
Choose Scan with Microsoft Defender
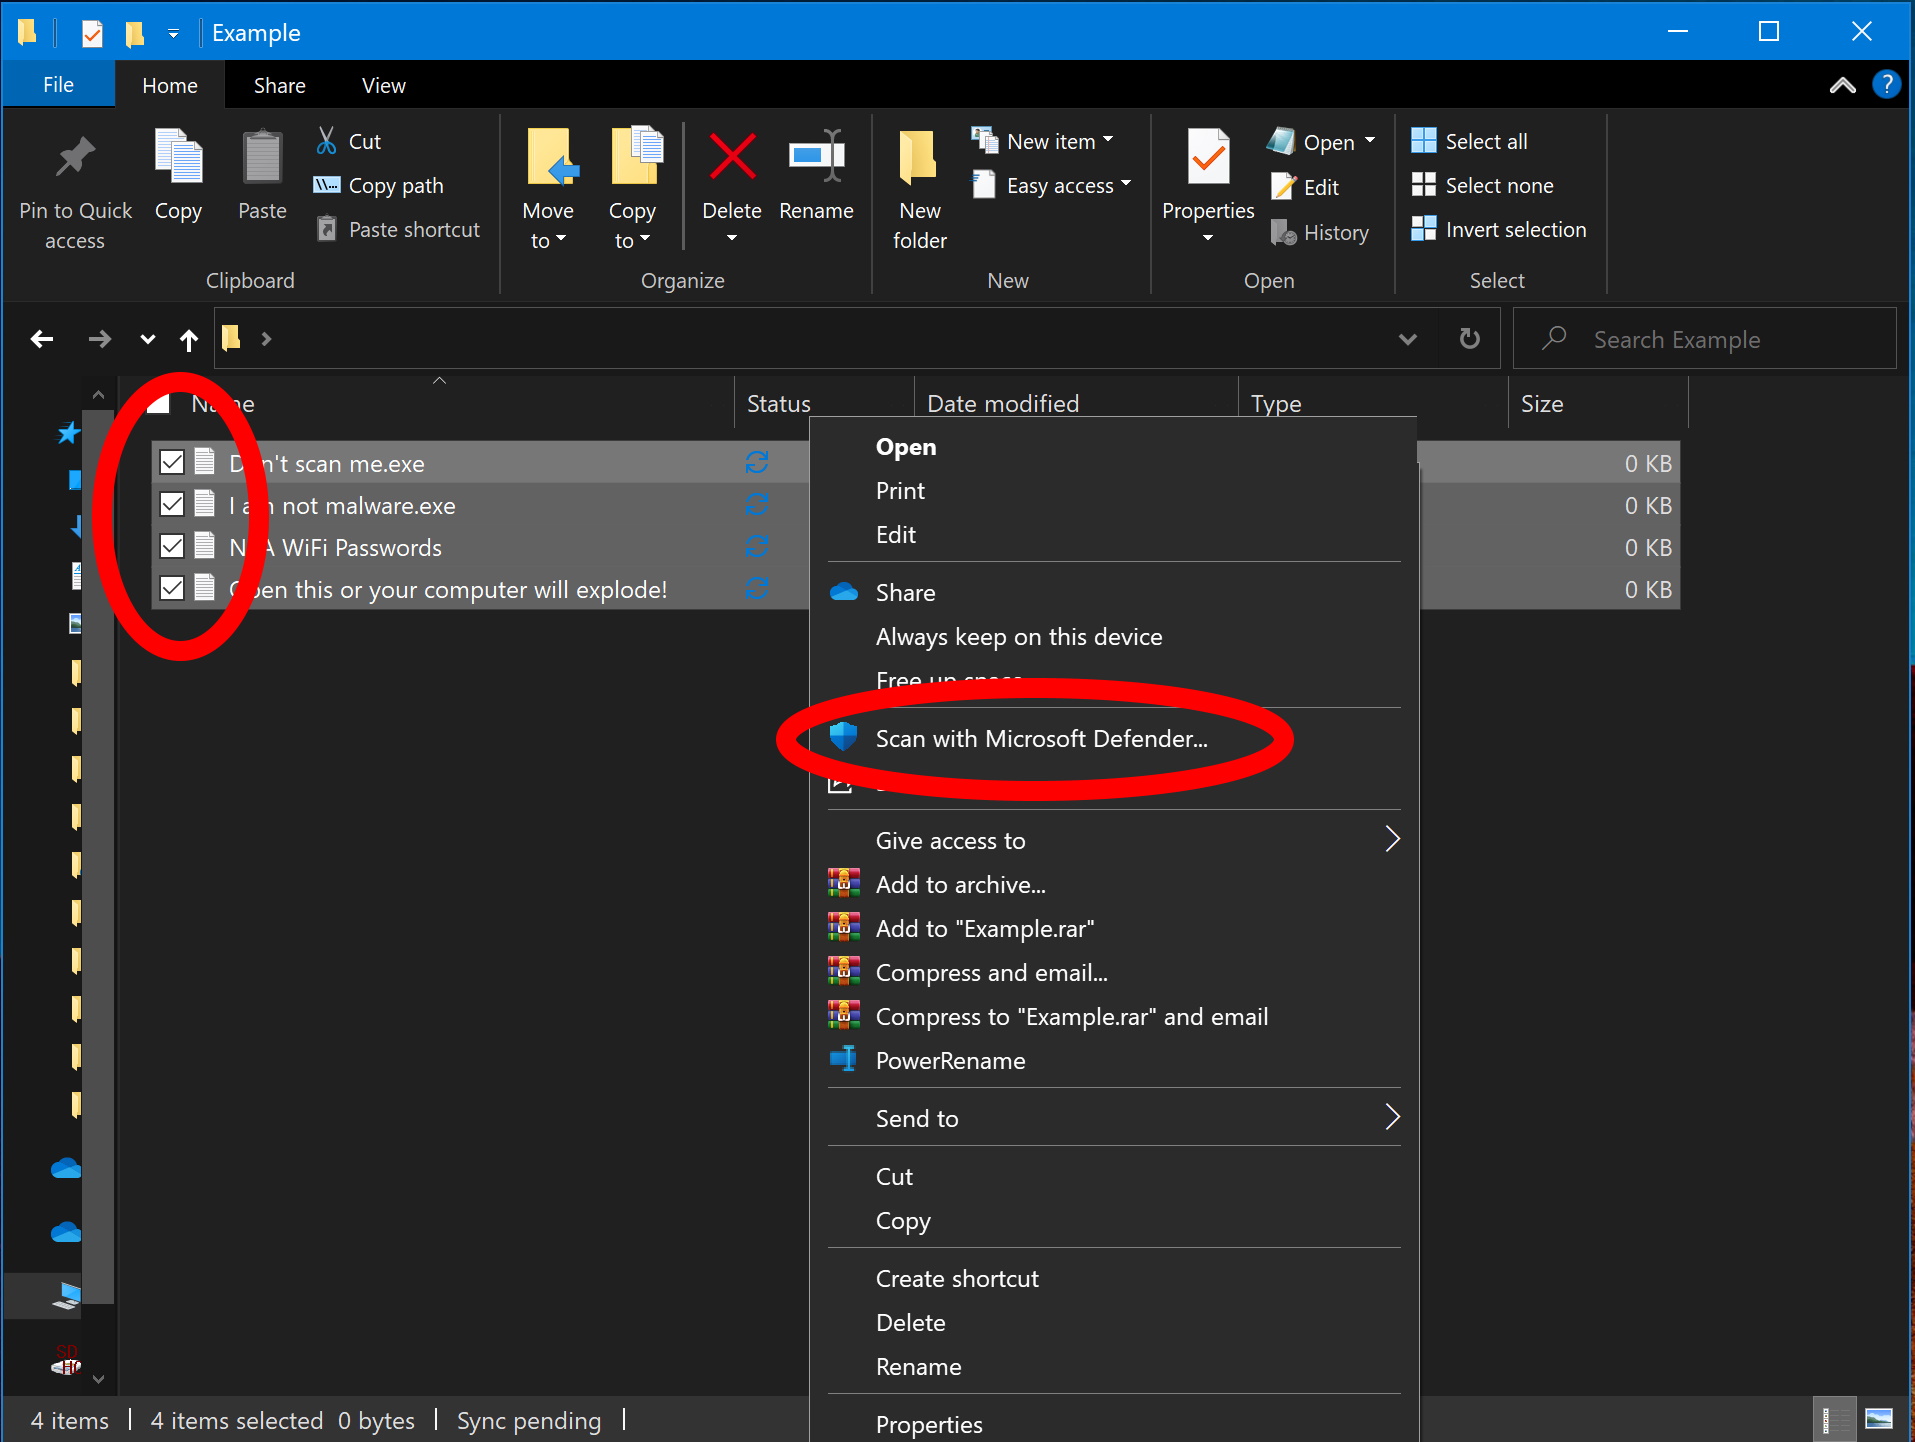point(1040,738)
